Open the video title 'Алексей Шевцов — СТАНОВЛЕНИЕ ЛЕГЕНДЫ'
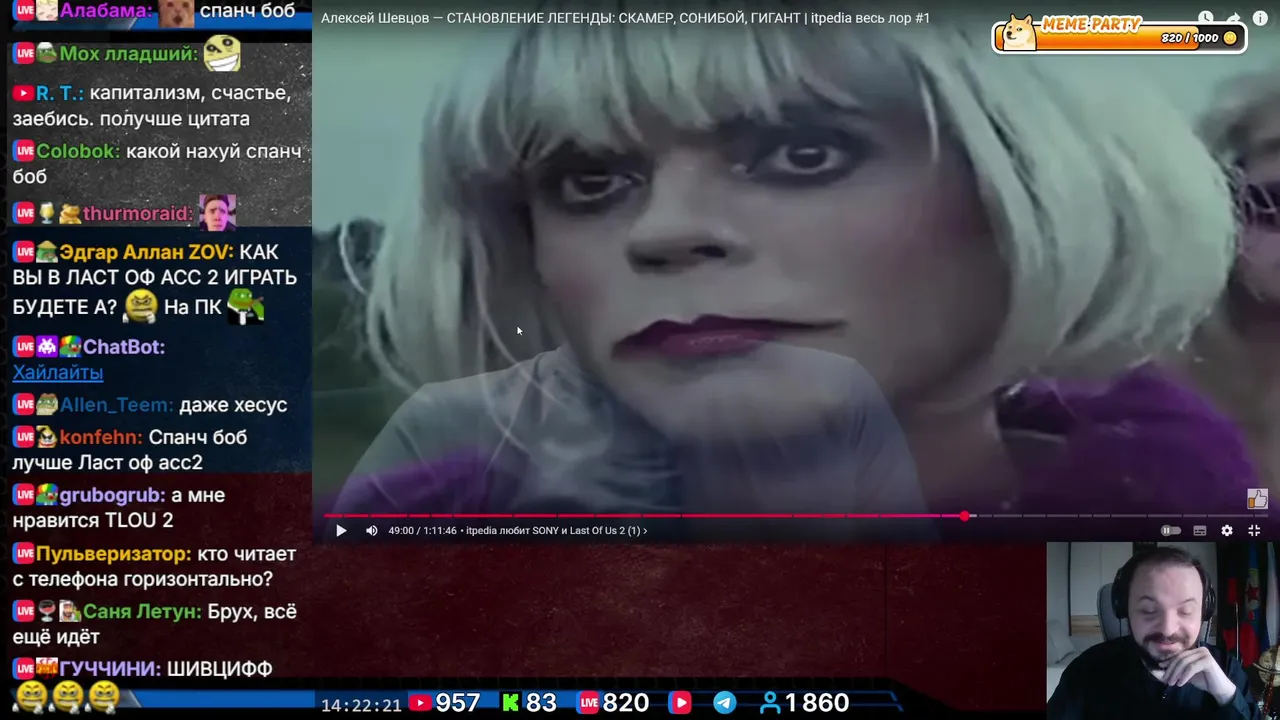The width and height of the screenshot is (1280, 720). pos(625,17)
